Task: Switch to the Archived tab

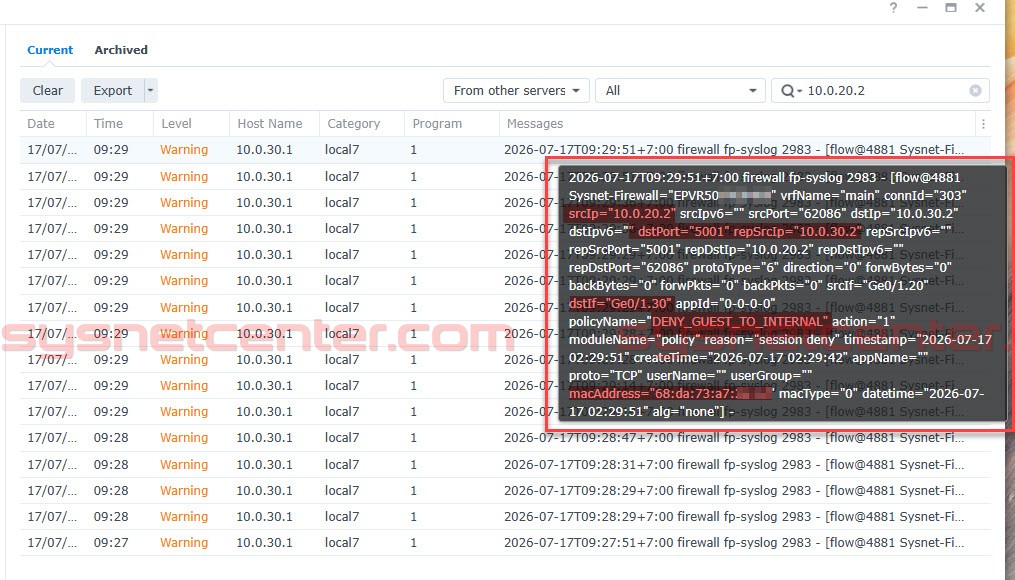Action: click(121, 50)
